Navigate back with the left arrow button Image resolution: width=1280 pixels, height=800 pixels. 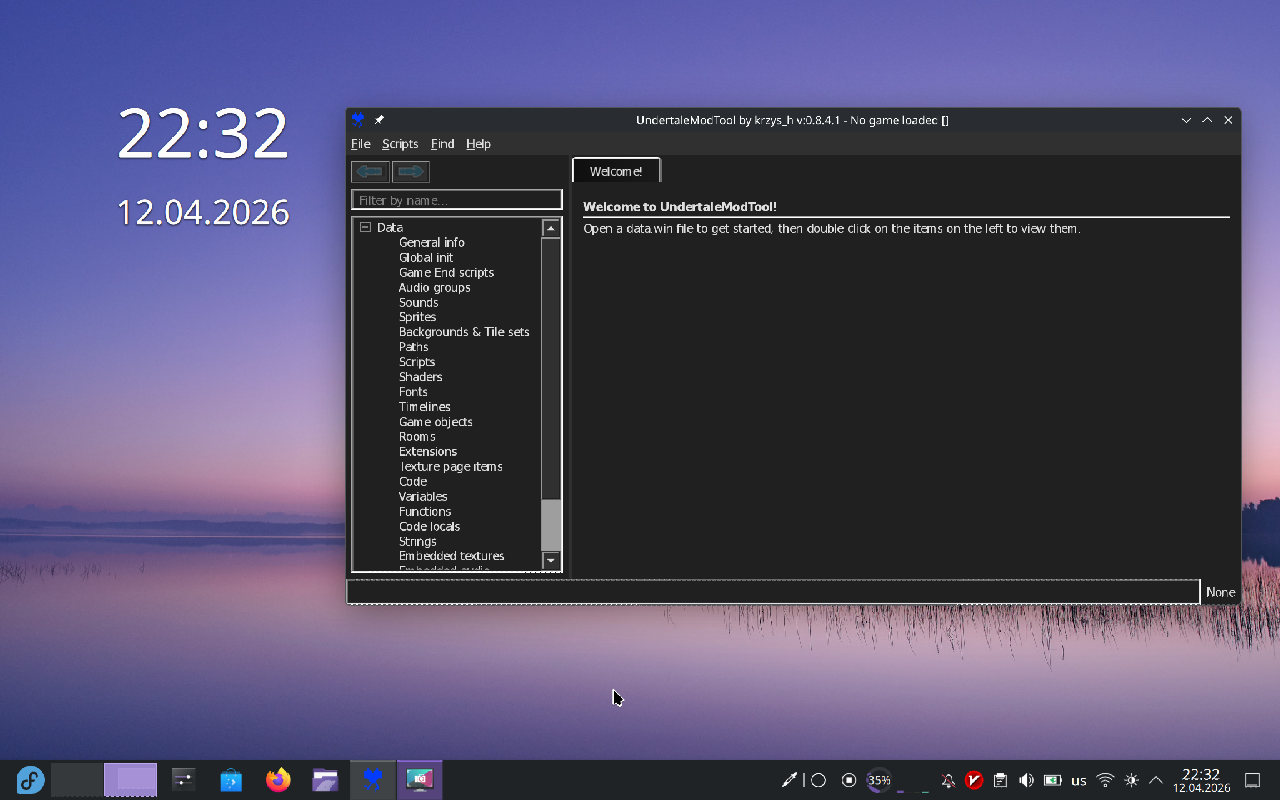[371, 172]
